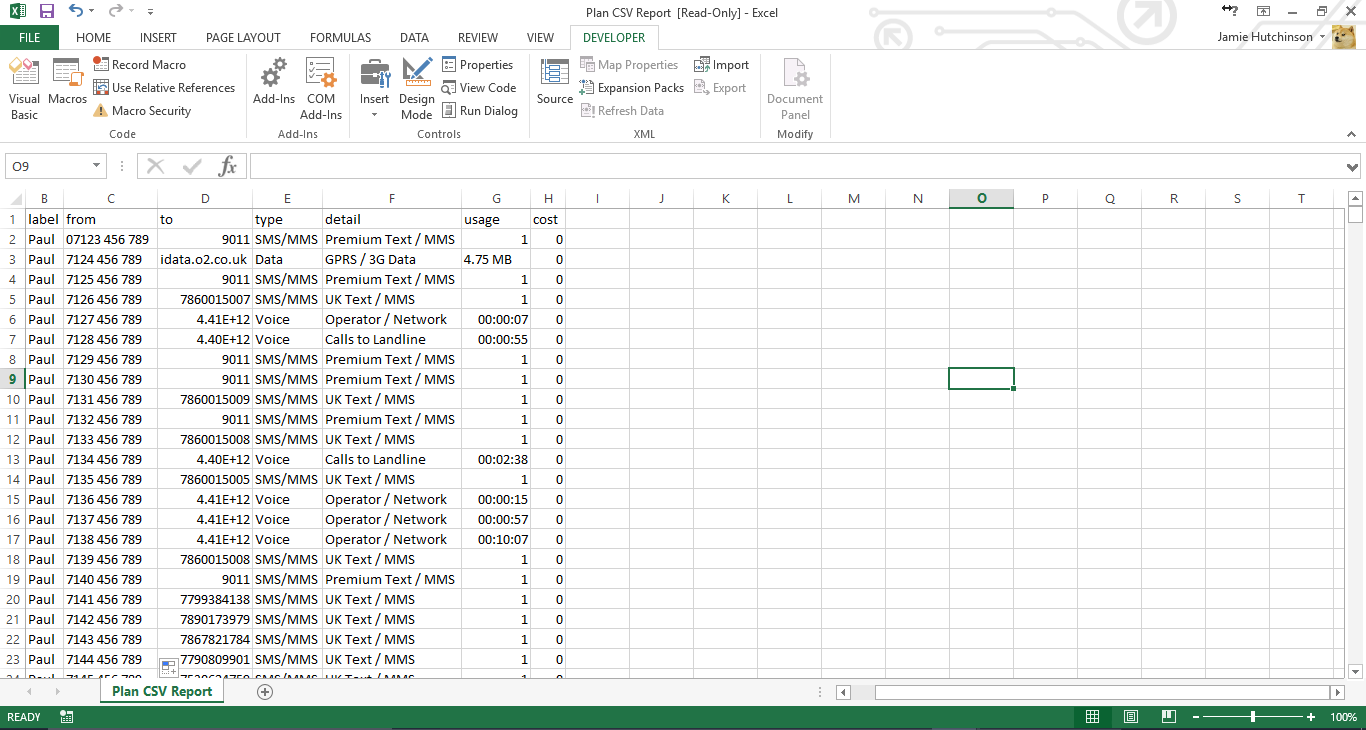
Task: Select cell with '7799384138'
Action: [x=205, y=599]
